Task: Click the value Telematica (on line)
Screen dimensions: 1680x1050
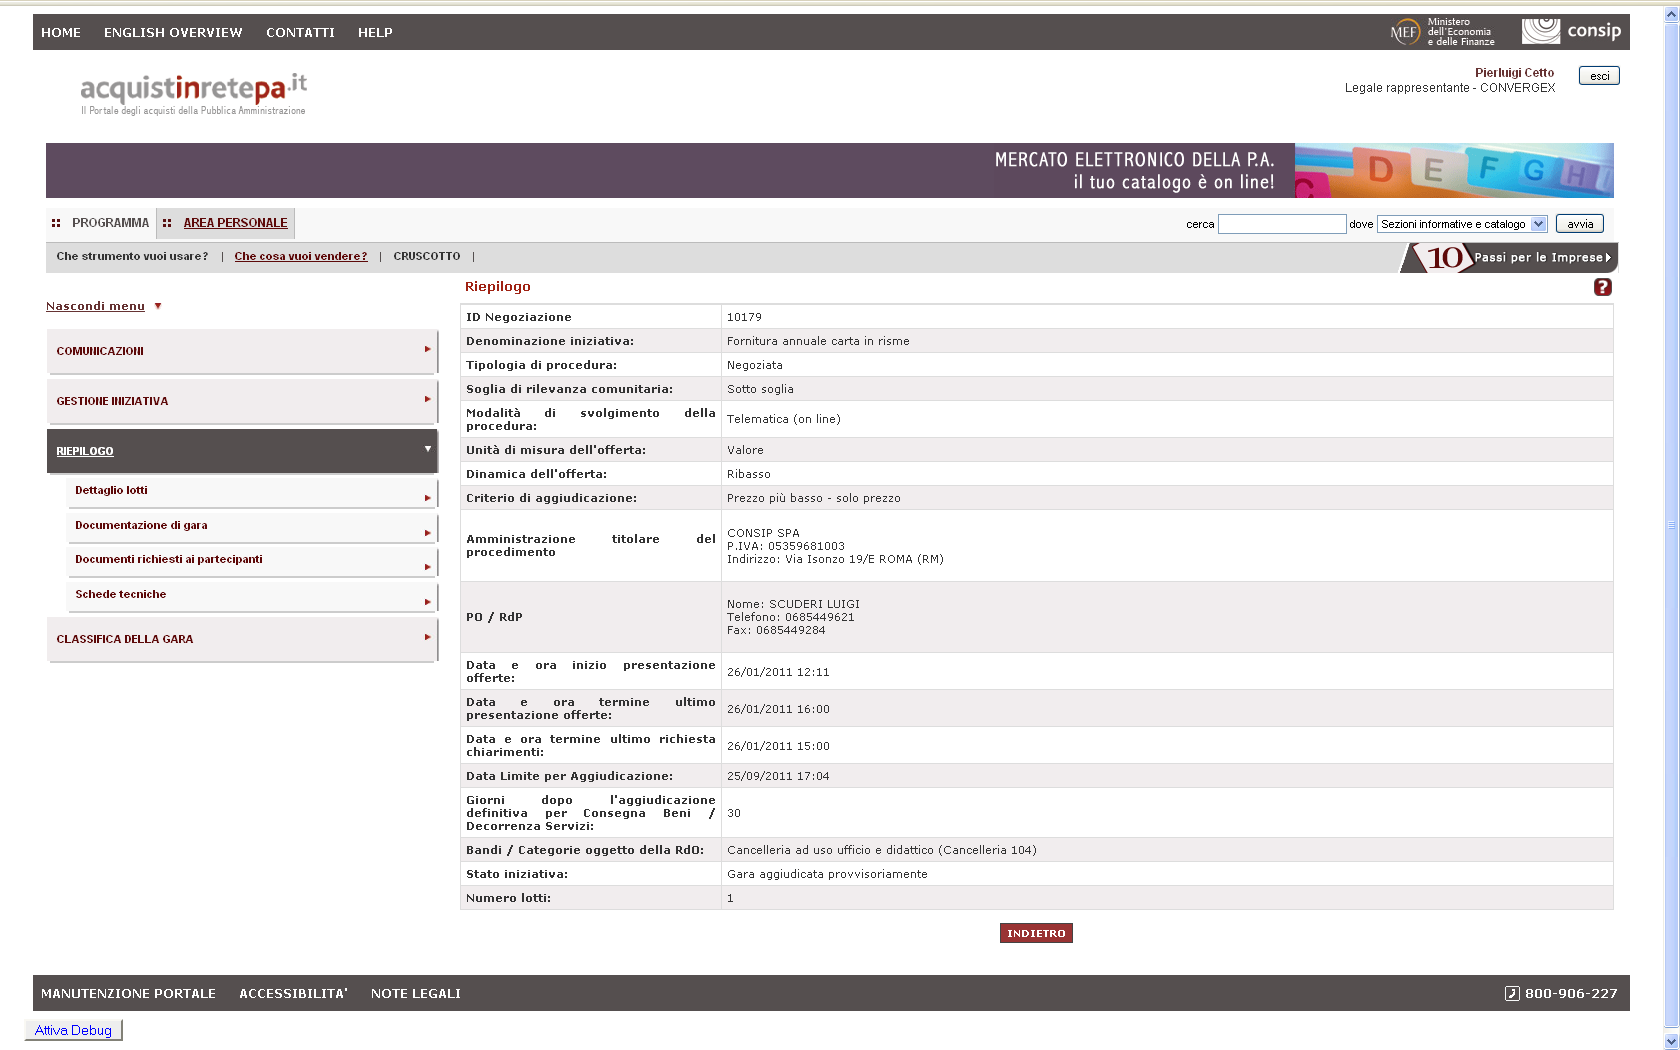Action: [x=783, y=419]
